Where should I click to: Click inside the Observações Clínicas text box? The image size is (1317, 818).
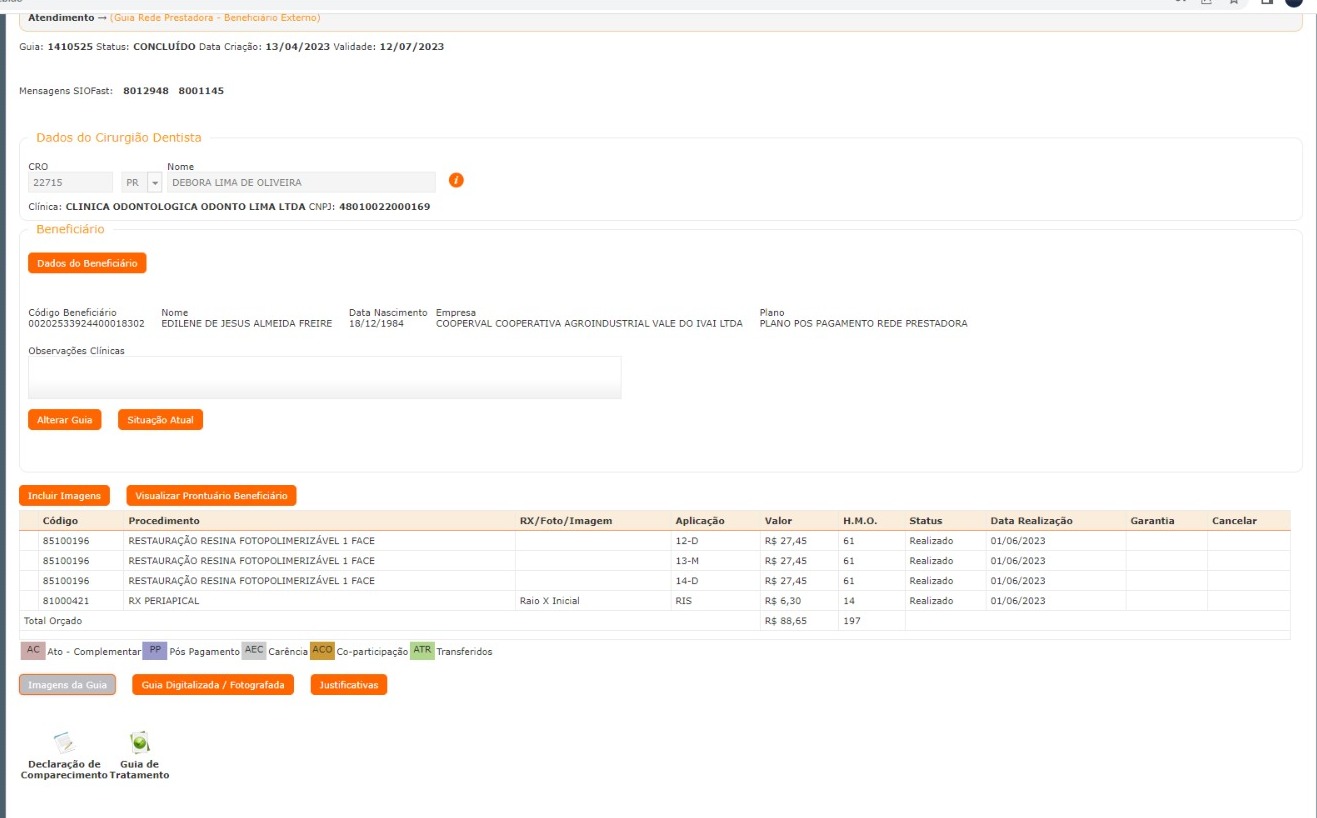324,377
